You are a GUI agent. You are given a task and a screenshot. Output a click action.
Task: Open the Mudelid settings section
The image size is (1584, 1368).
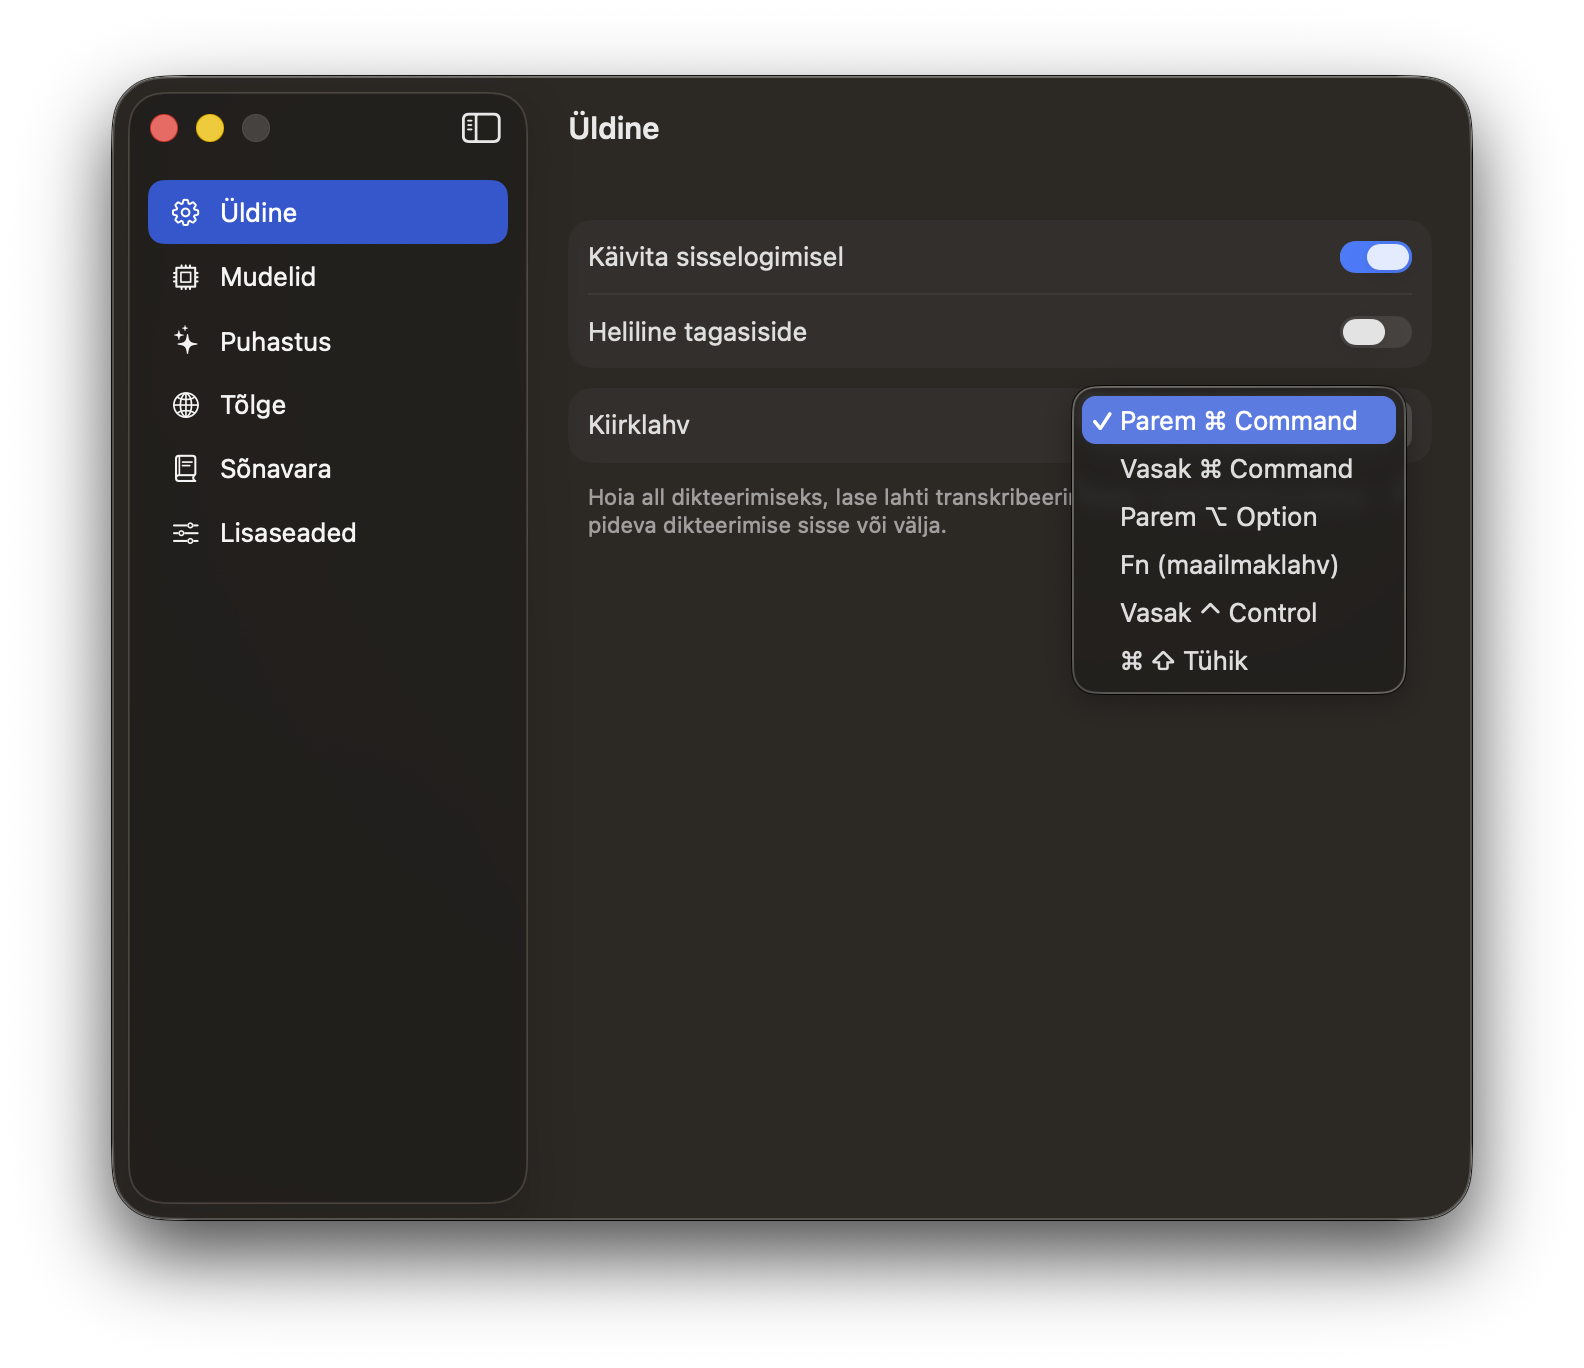tap(268, 277)
